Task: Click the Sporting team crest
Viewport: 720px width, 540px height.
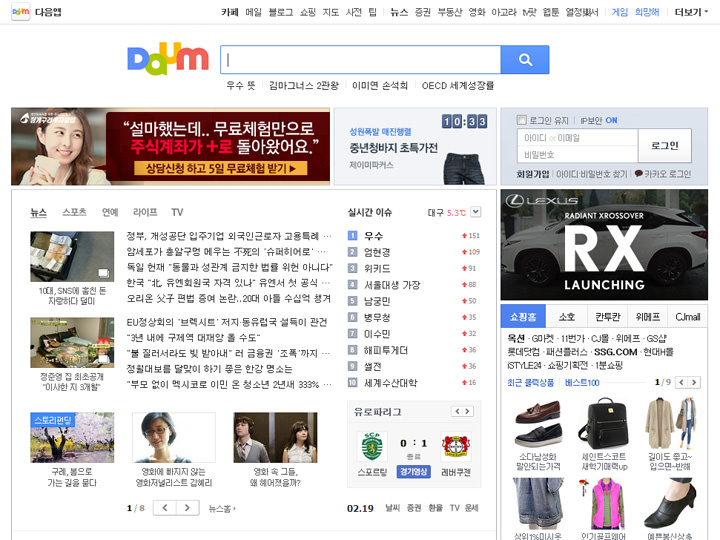Action: pos(372,447)
